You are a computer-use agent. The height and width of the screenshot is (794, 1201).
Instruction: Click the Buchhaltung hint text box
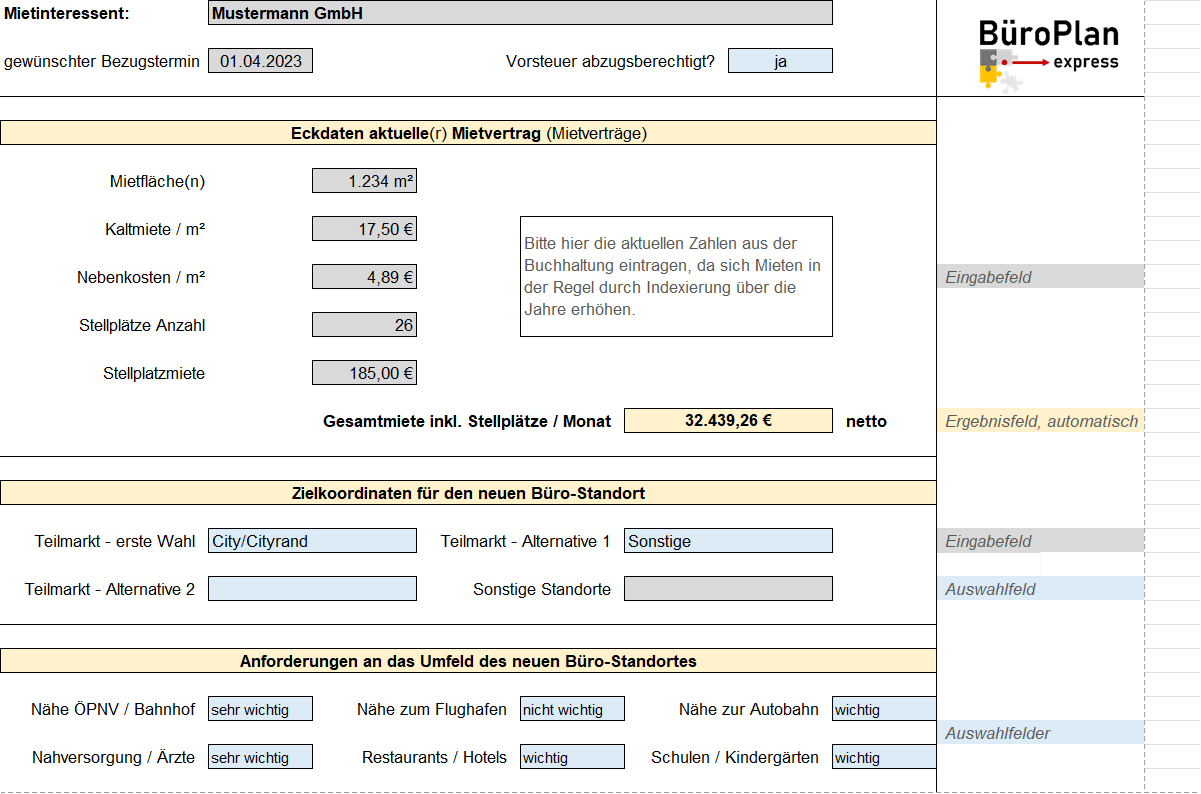coord(676,276)
